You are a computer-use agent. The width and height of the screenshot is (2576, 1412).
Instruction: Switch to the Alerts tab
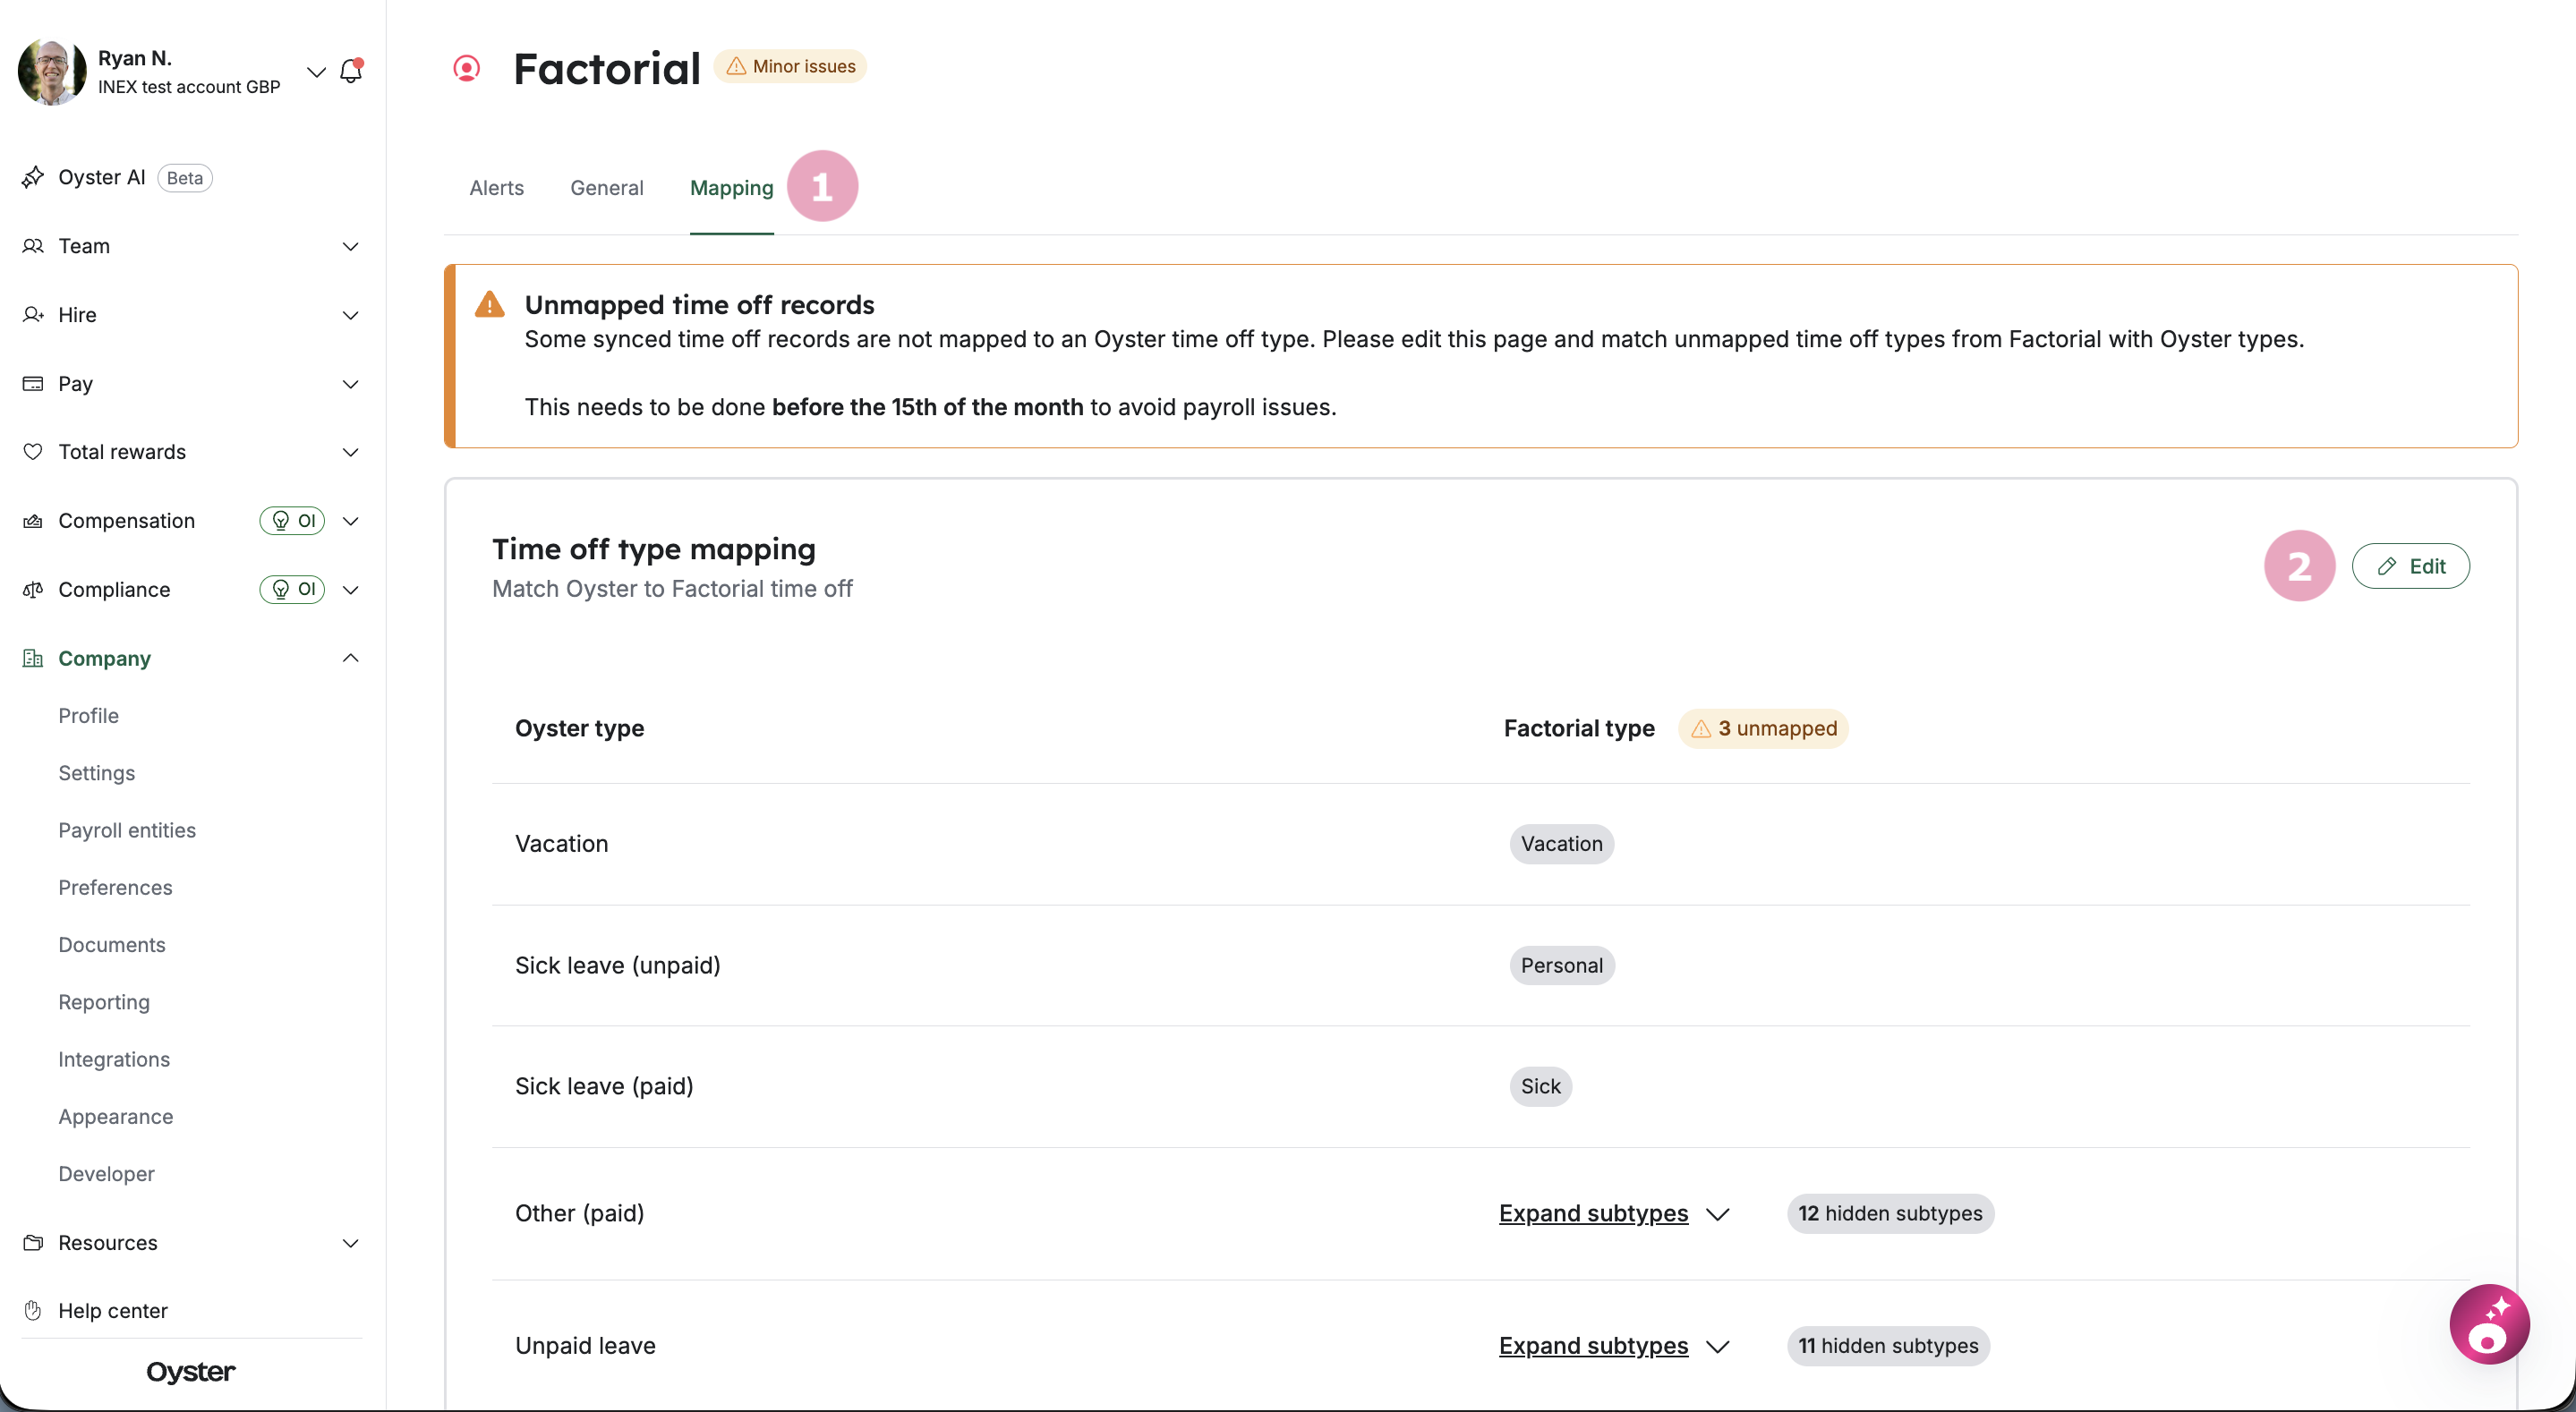(x=497, y=188)
